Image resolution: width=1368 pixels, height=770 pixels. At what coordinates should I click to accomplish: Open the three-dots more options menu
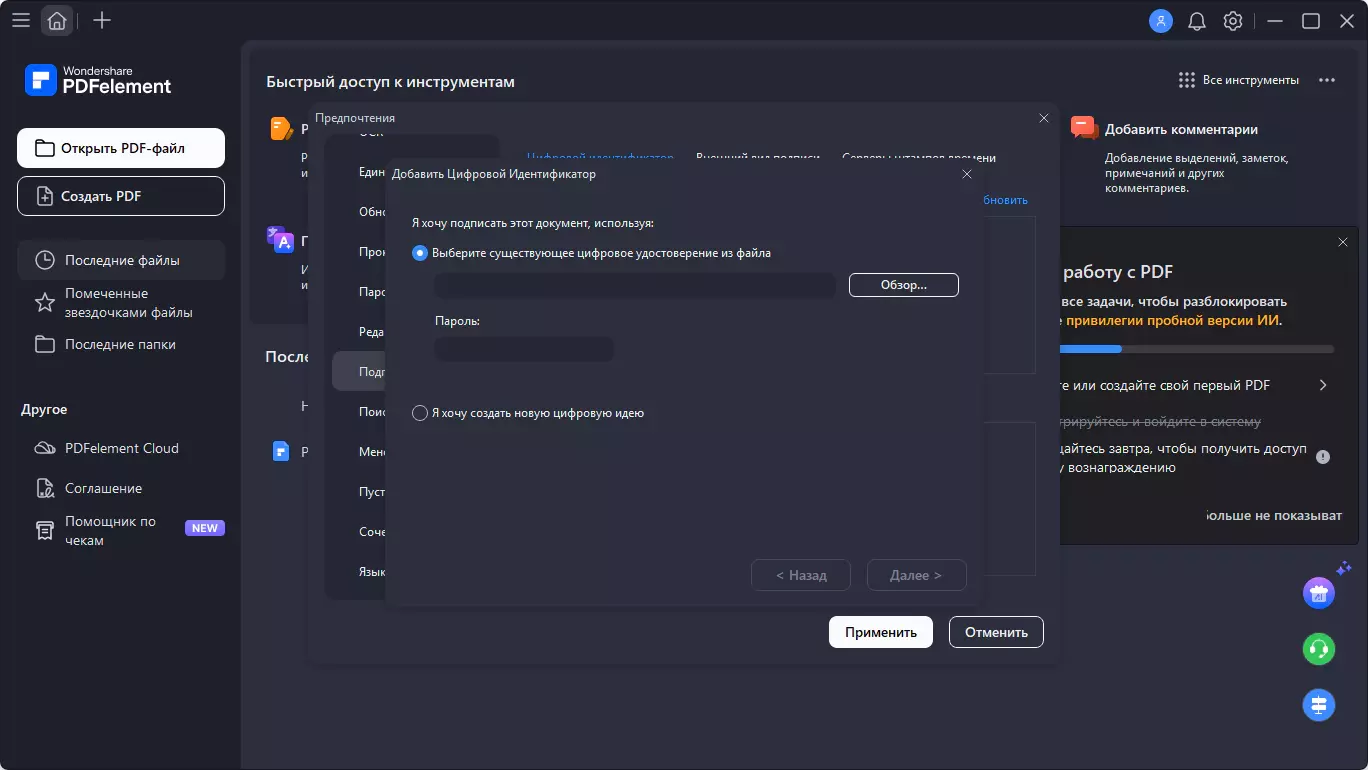point(1327,80)
